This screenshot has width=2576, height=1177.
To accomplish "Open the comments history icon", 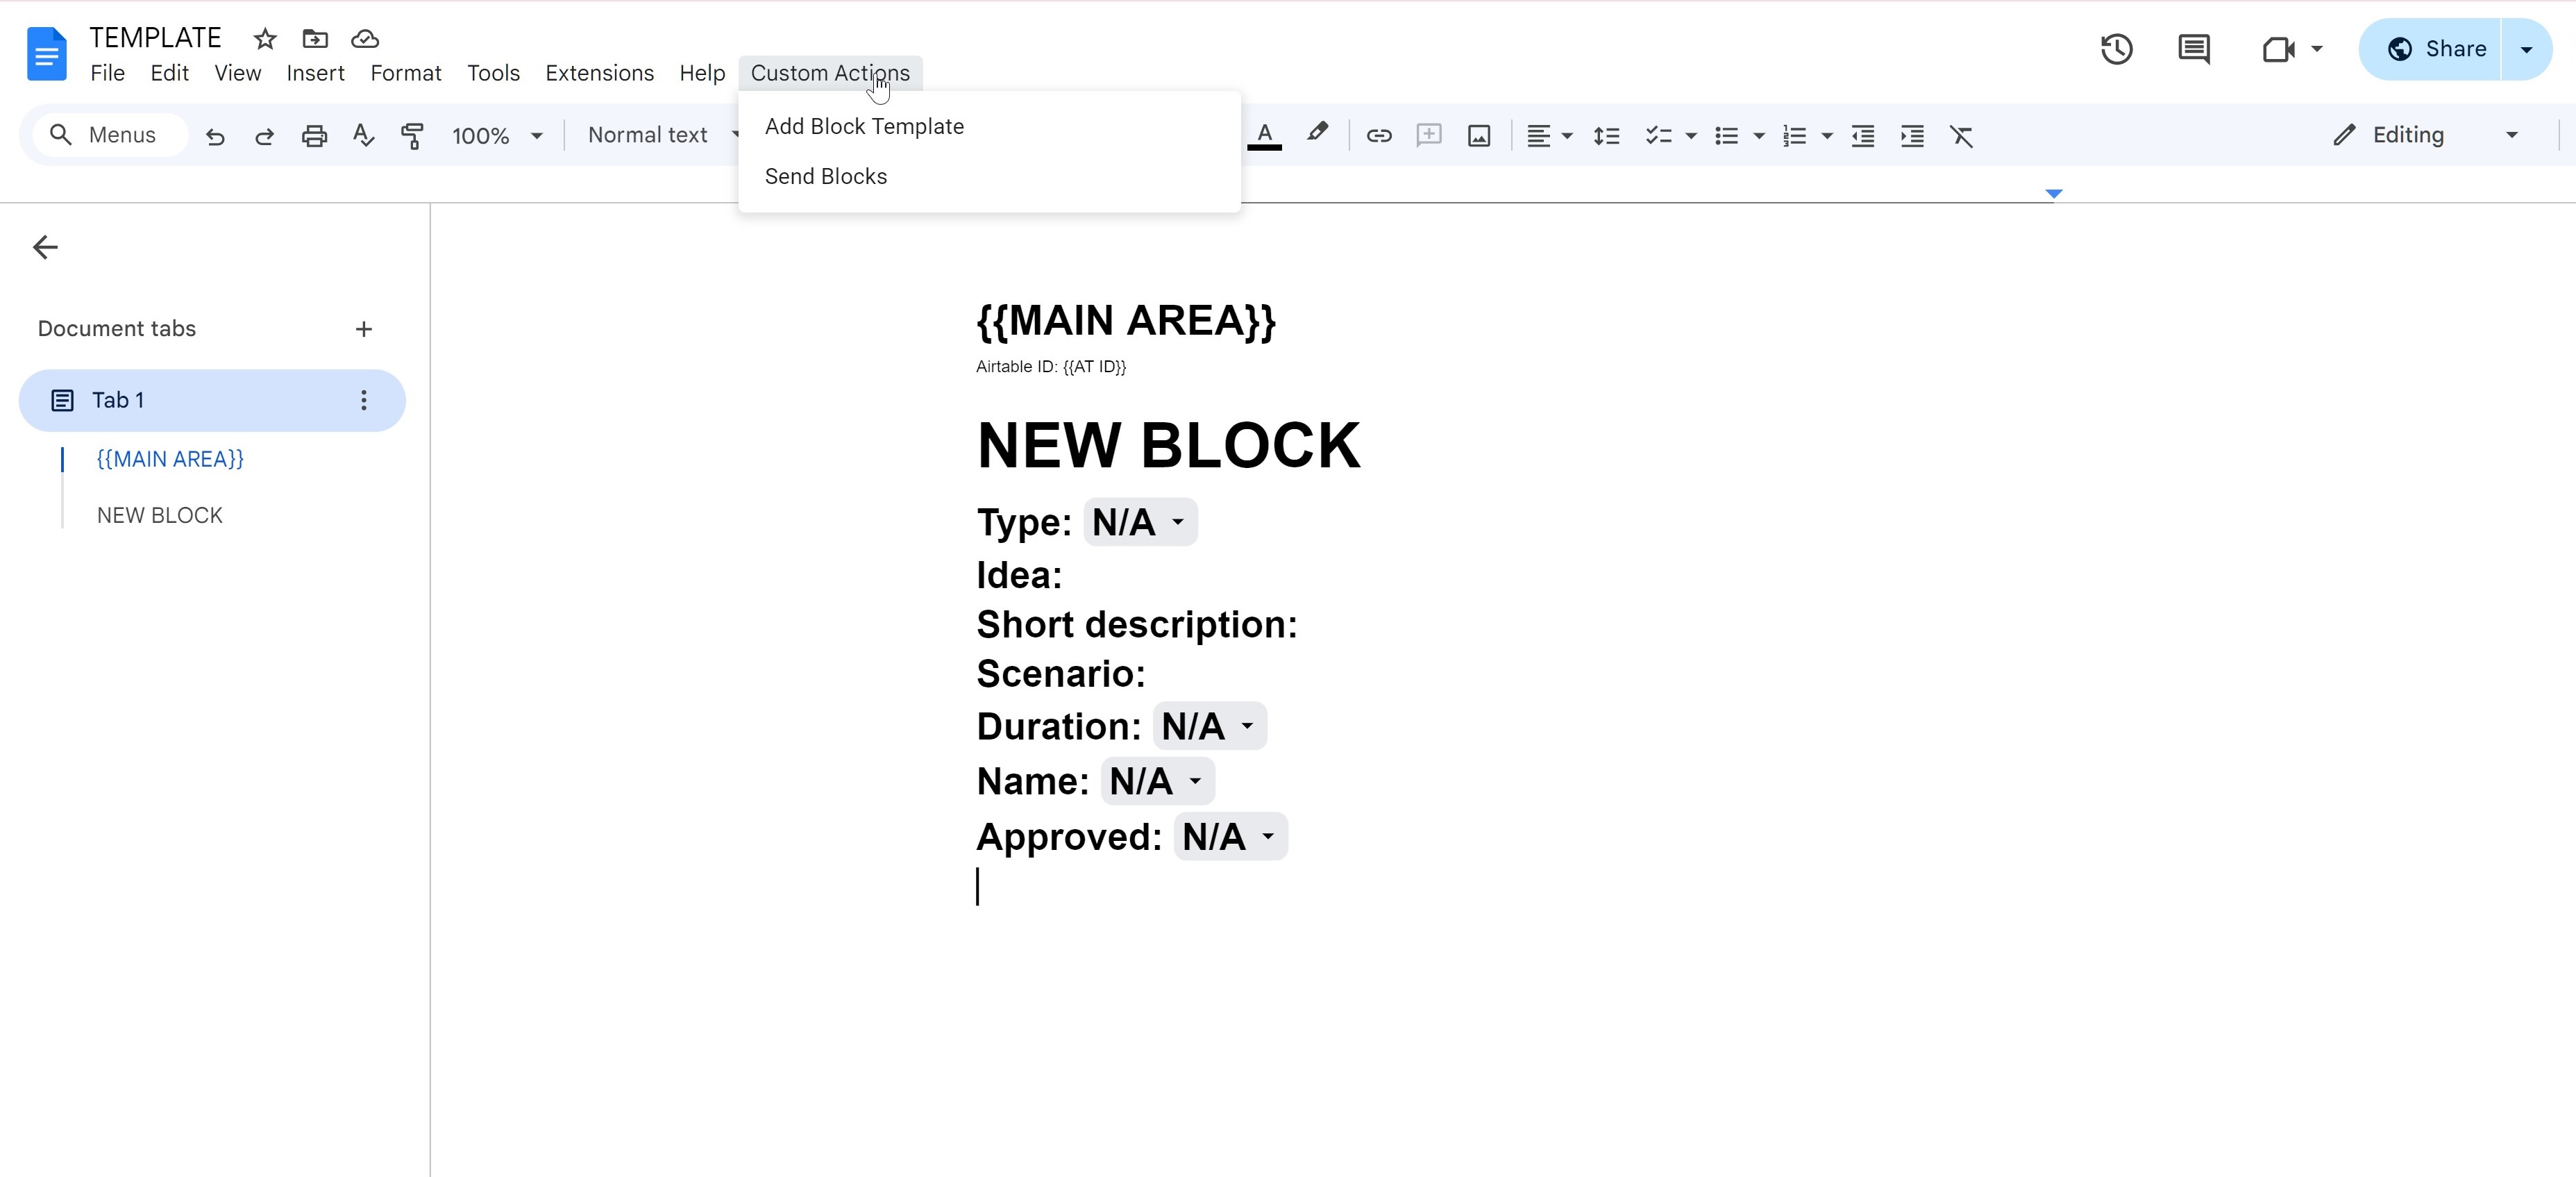I will 2194,49.
